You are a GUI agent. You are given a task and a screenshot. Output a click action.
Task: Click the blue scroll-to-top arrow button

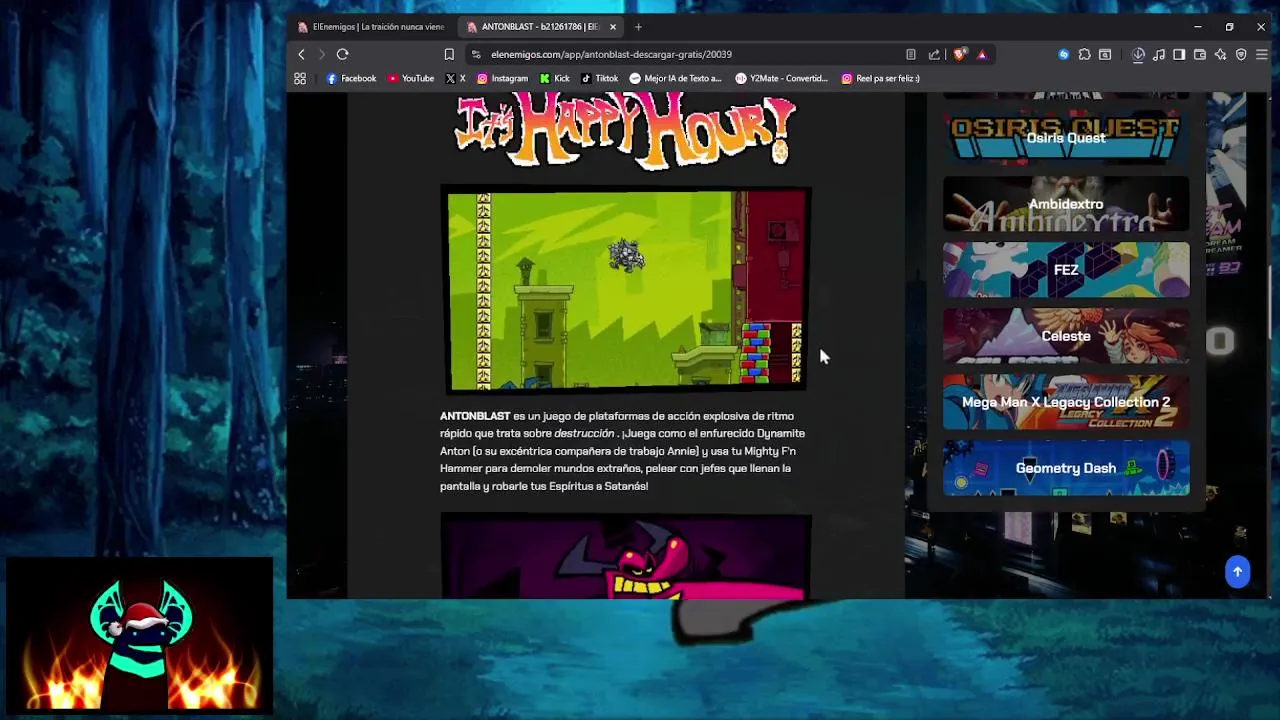[x=1237, y=572]
